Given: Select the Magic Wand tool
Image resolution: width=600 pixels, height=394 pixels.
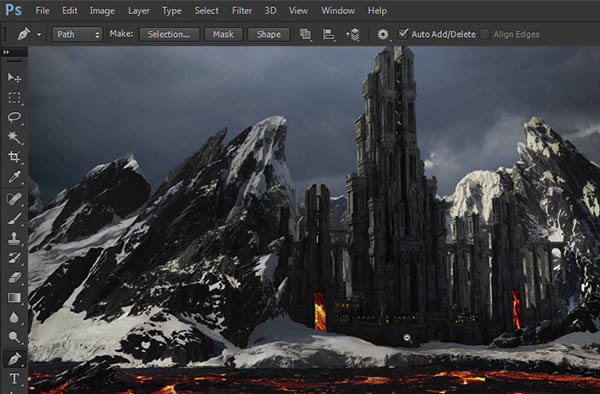Looking at the screenshot, I should coord(15,137).
